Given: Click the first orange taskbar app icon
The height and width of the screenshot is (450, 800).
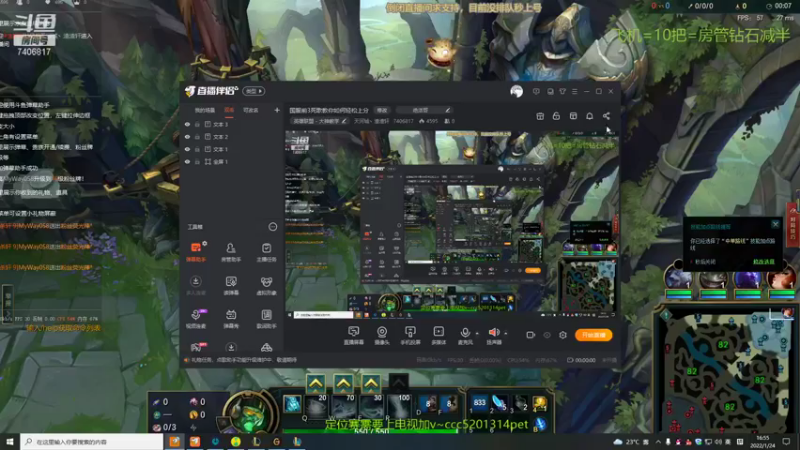Looking at the screenshot, I should pos(174,442).
